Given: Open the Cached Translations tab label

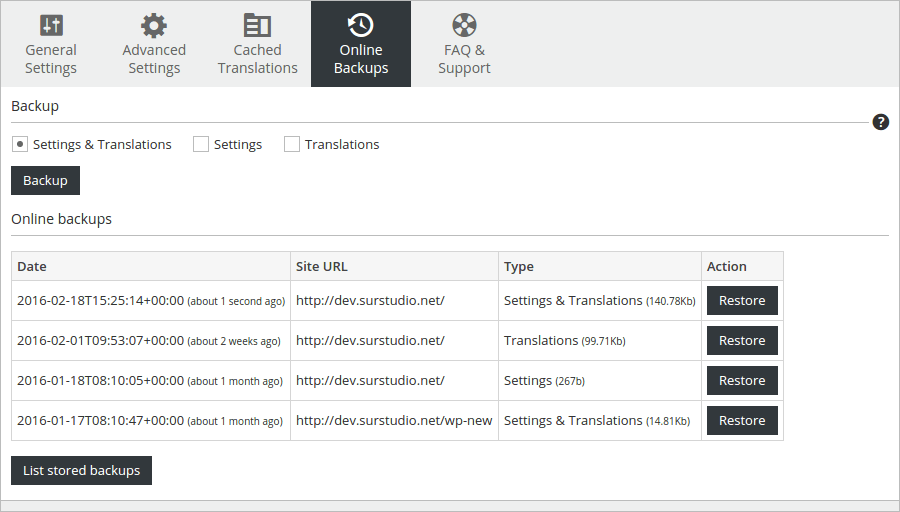Looking at the screenshot, I should [x=258, y=59].
